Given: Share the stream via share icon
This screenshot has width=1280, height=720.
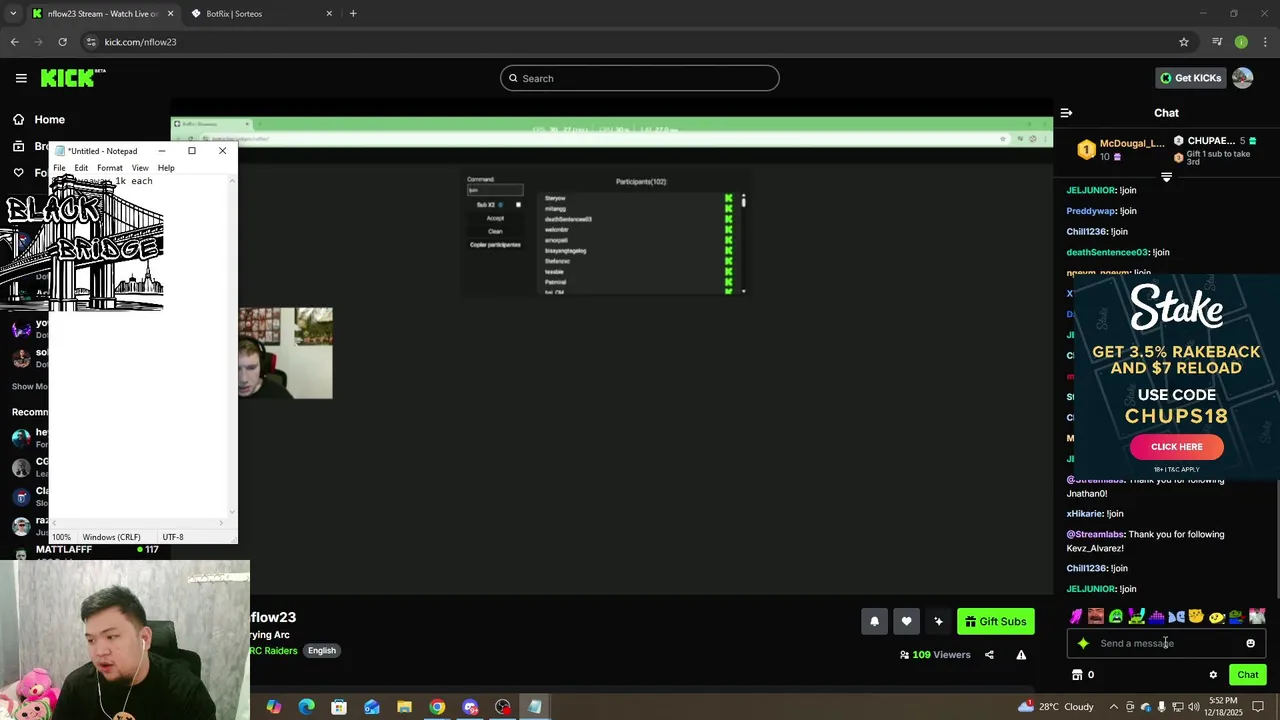Looking at the screenshot, I should [x=989, y=655].
